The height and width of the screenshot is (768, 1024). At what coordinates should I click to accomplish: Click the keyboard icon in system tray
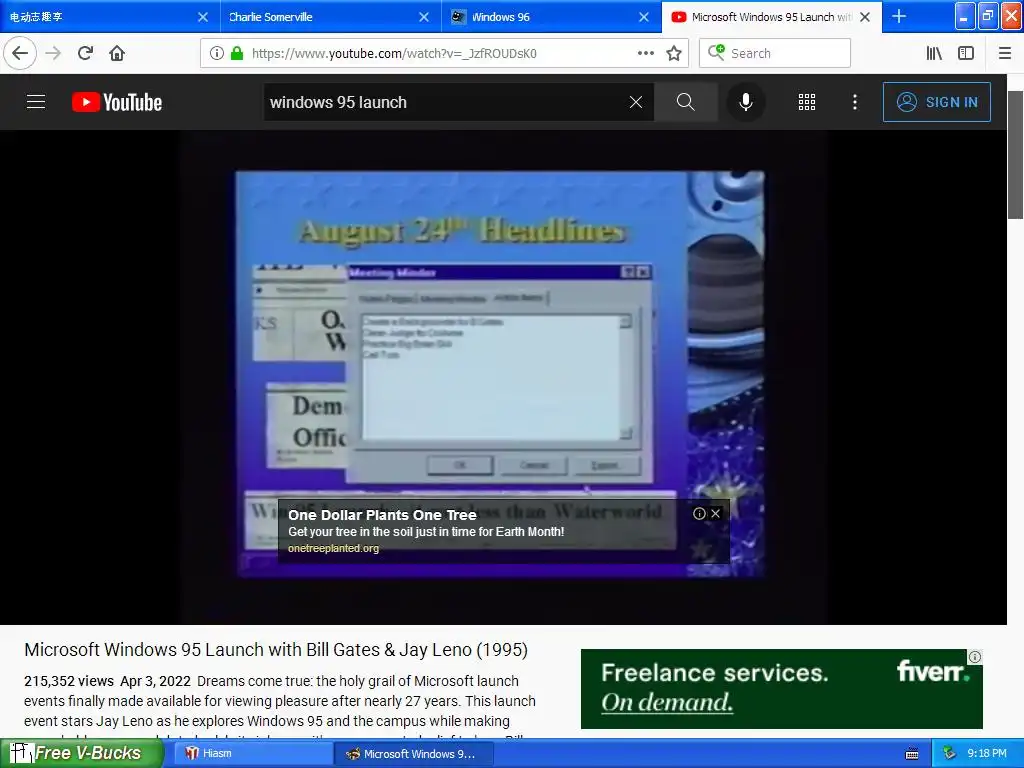912,754
